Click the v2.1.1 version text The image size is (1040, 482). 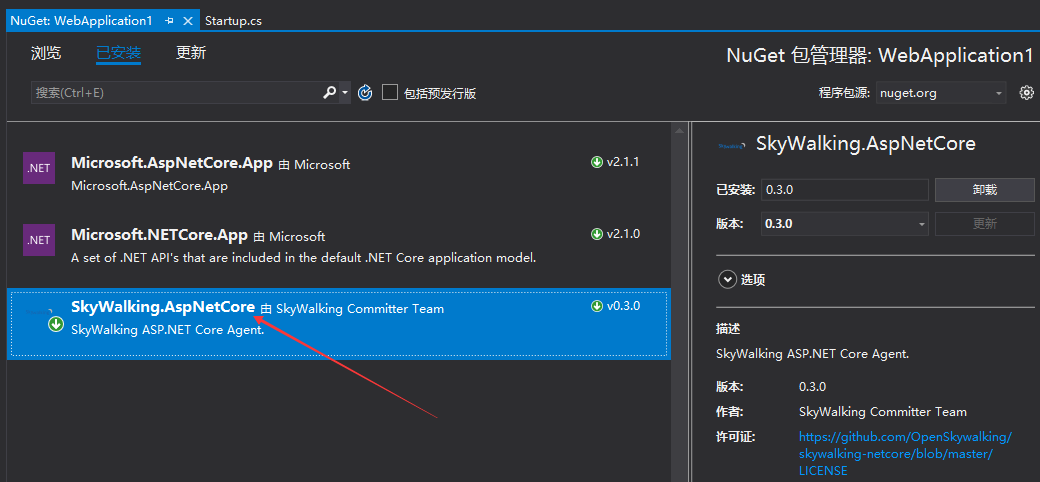coord(623,162)
